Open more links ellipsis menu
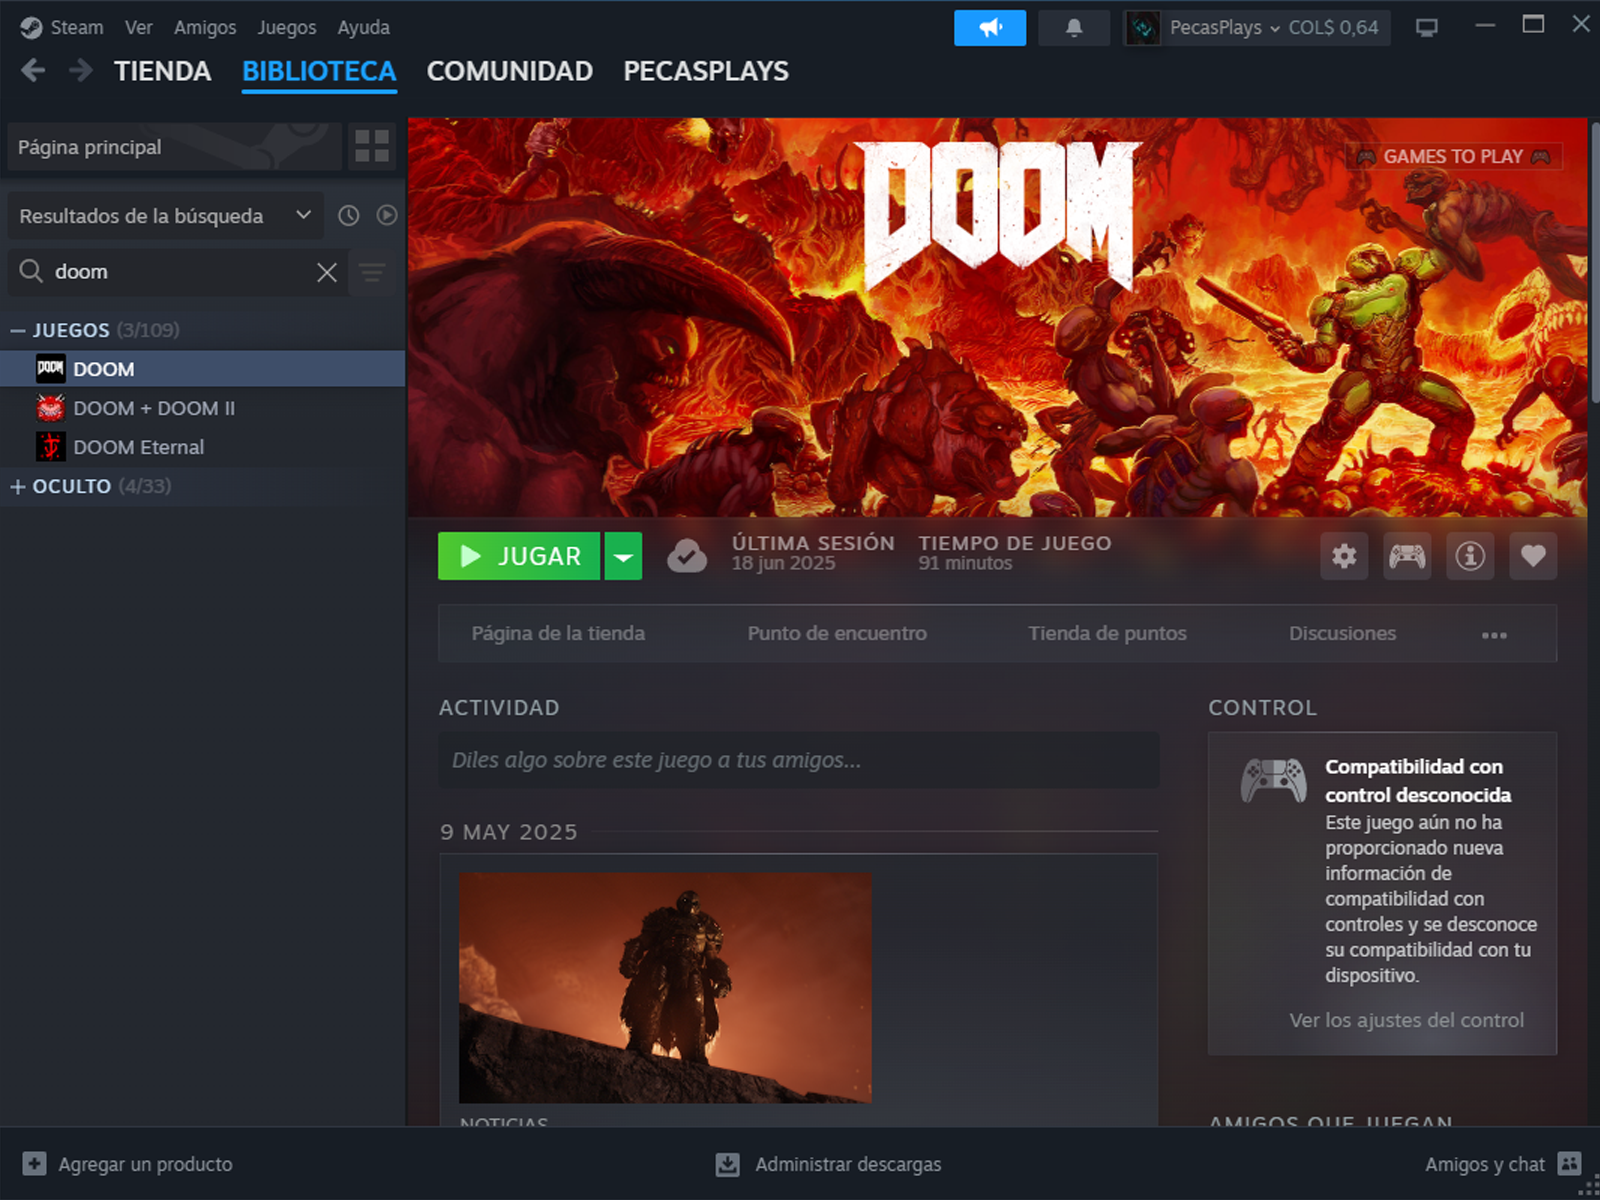The height and width of the screenshot is (1200, 1600). (1494, 635)
